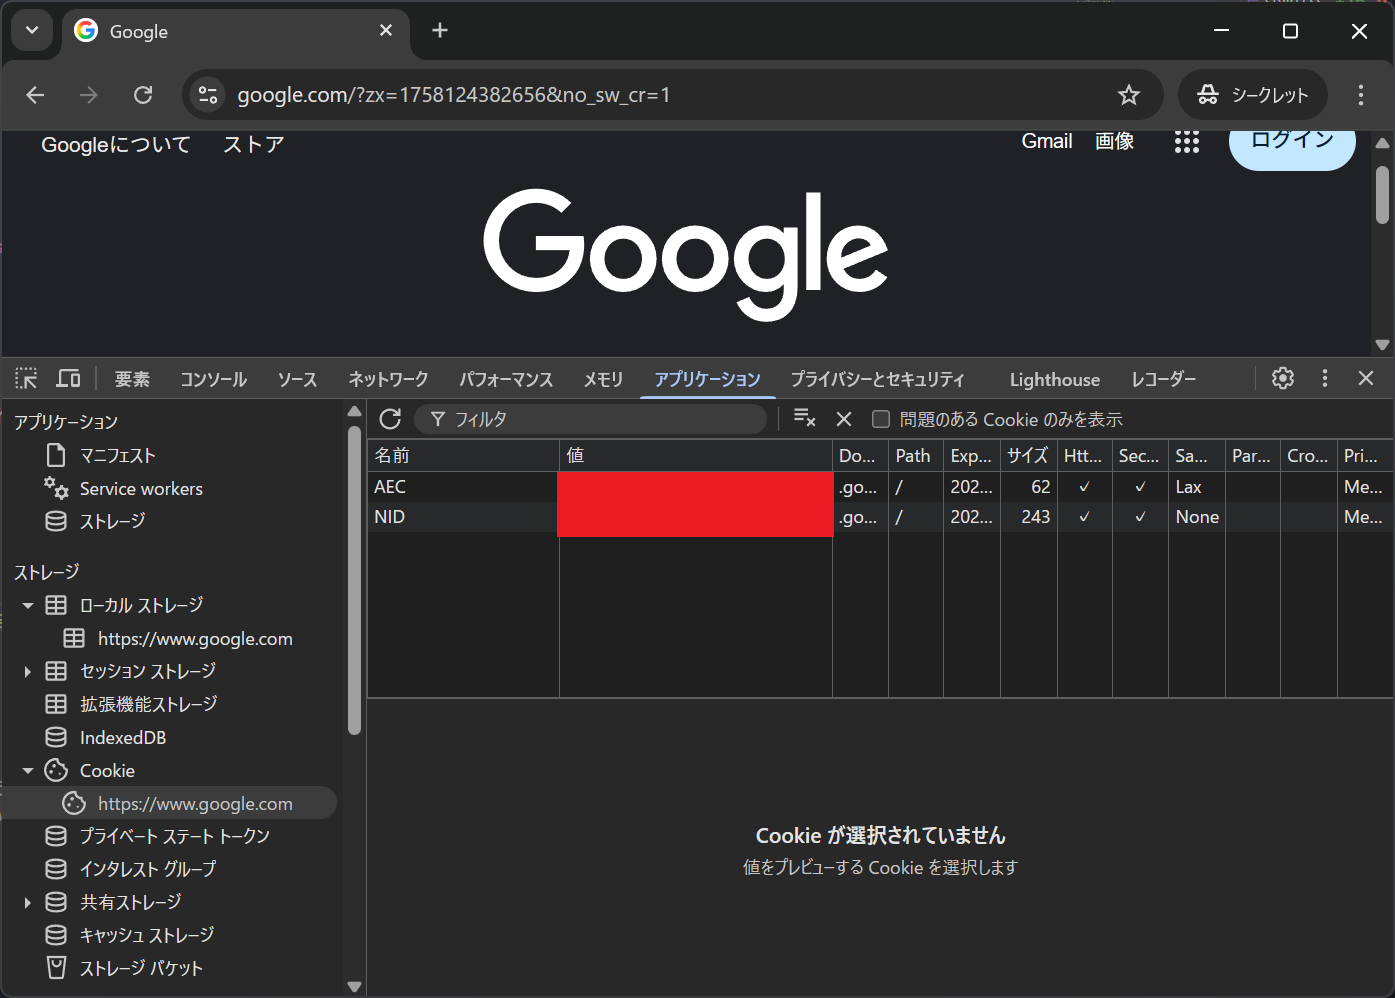
Task: Delete selected cookie with X icon
Action: click(x=844, y=419)
